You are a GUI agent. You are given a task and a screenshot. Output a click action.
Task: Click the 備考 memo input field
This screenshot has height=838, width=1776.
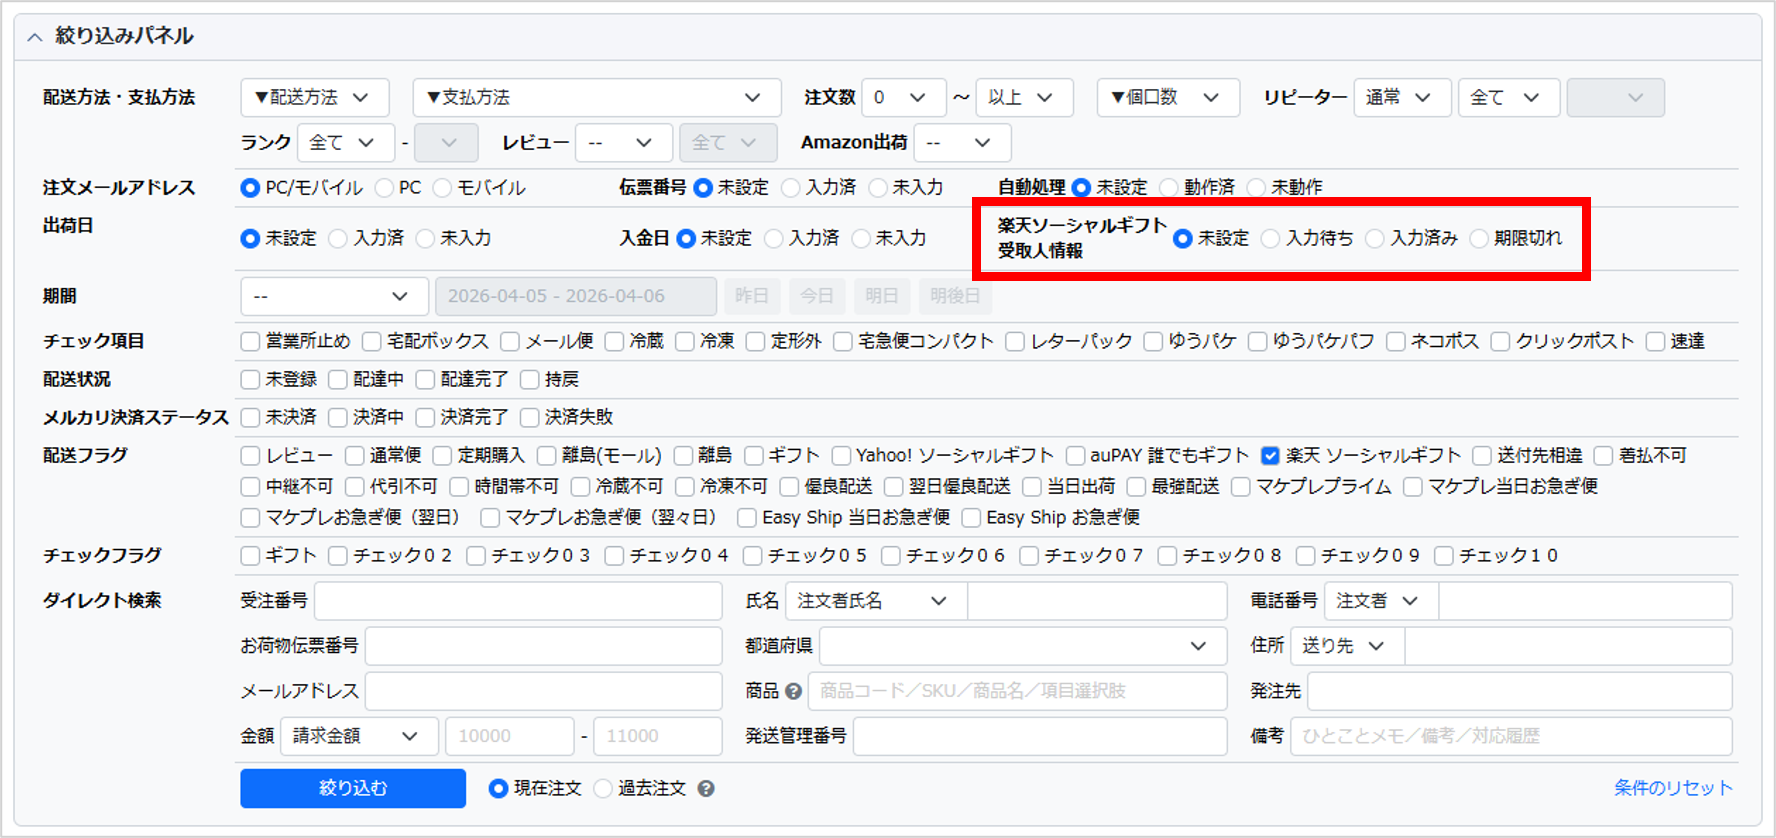point(1510,736)
